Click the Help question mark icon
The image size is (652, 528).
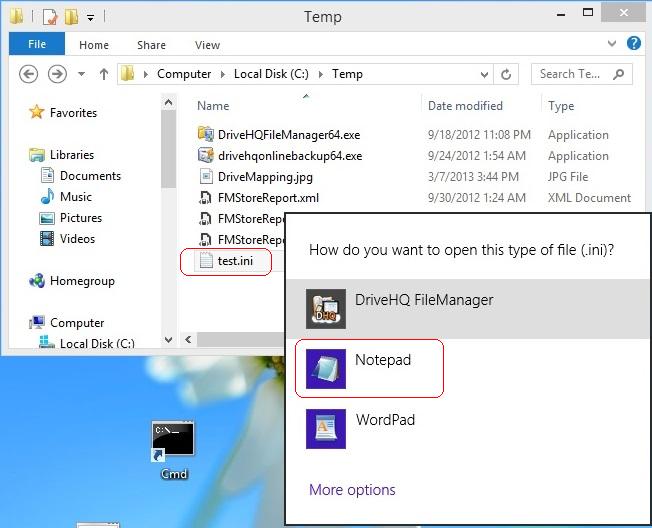pos(633,44)
